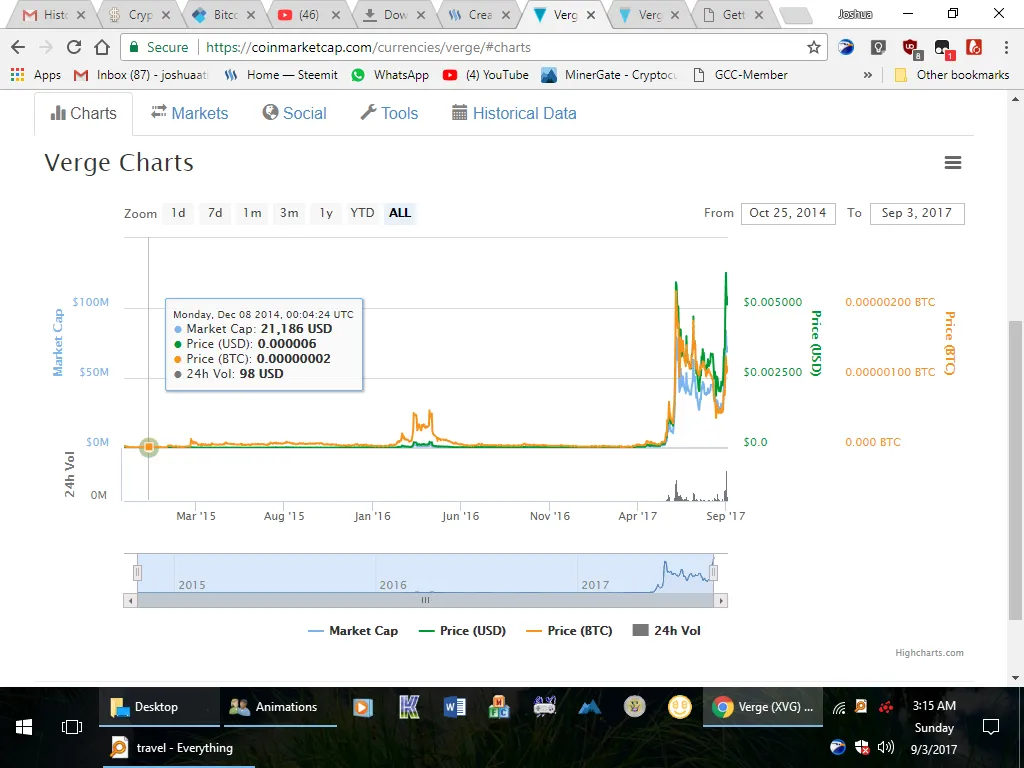This screenshot has height=768, width=1024.
Task: Show more bookmarks with the chevron
Action: point(868,75)
